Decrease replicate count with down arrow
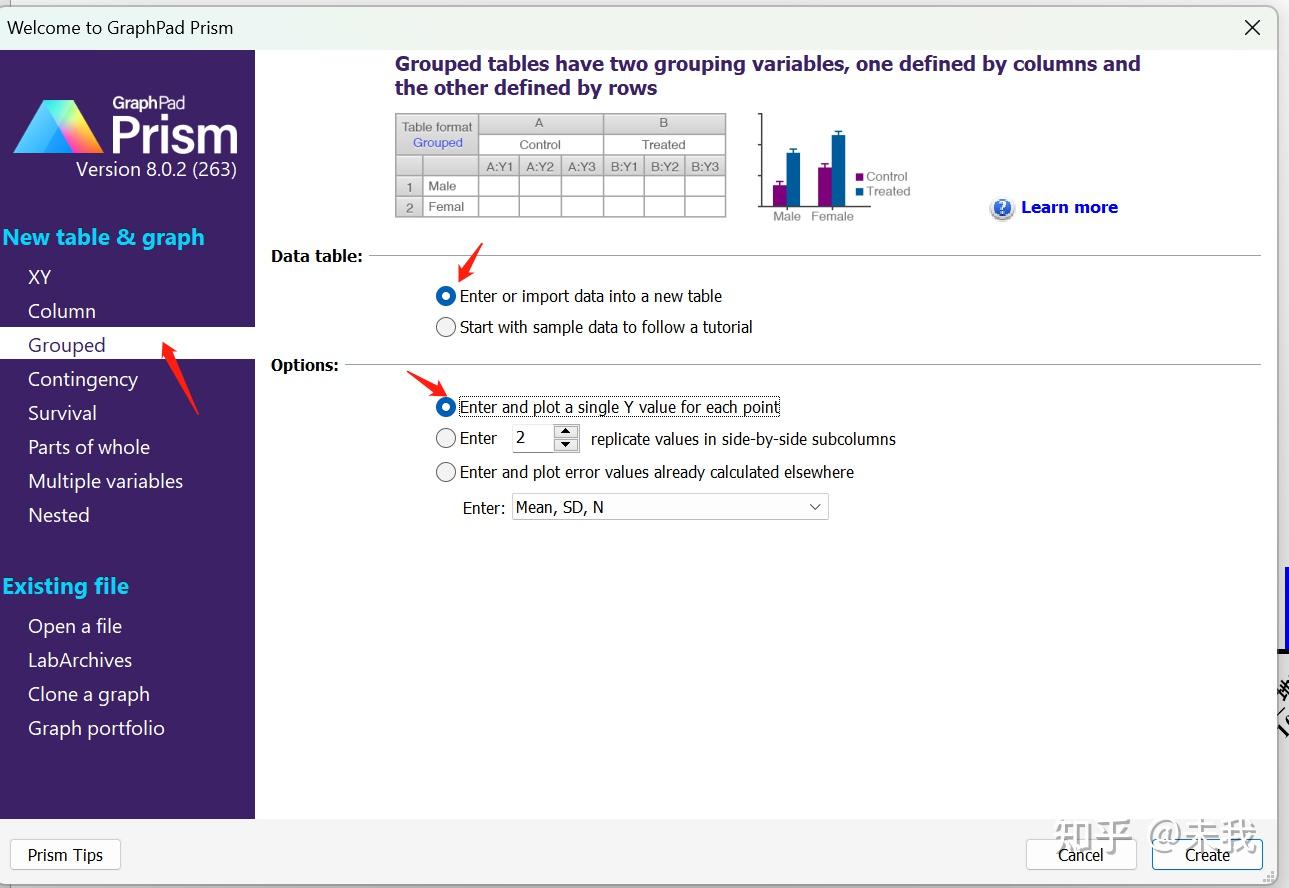Screen dimensions: 1289x888 (x=566, y=444)
